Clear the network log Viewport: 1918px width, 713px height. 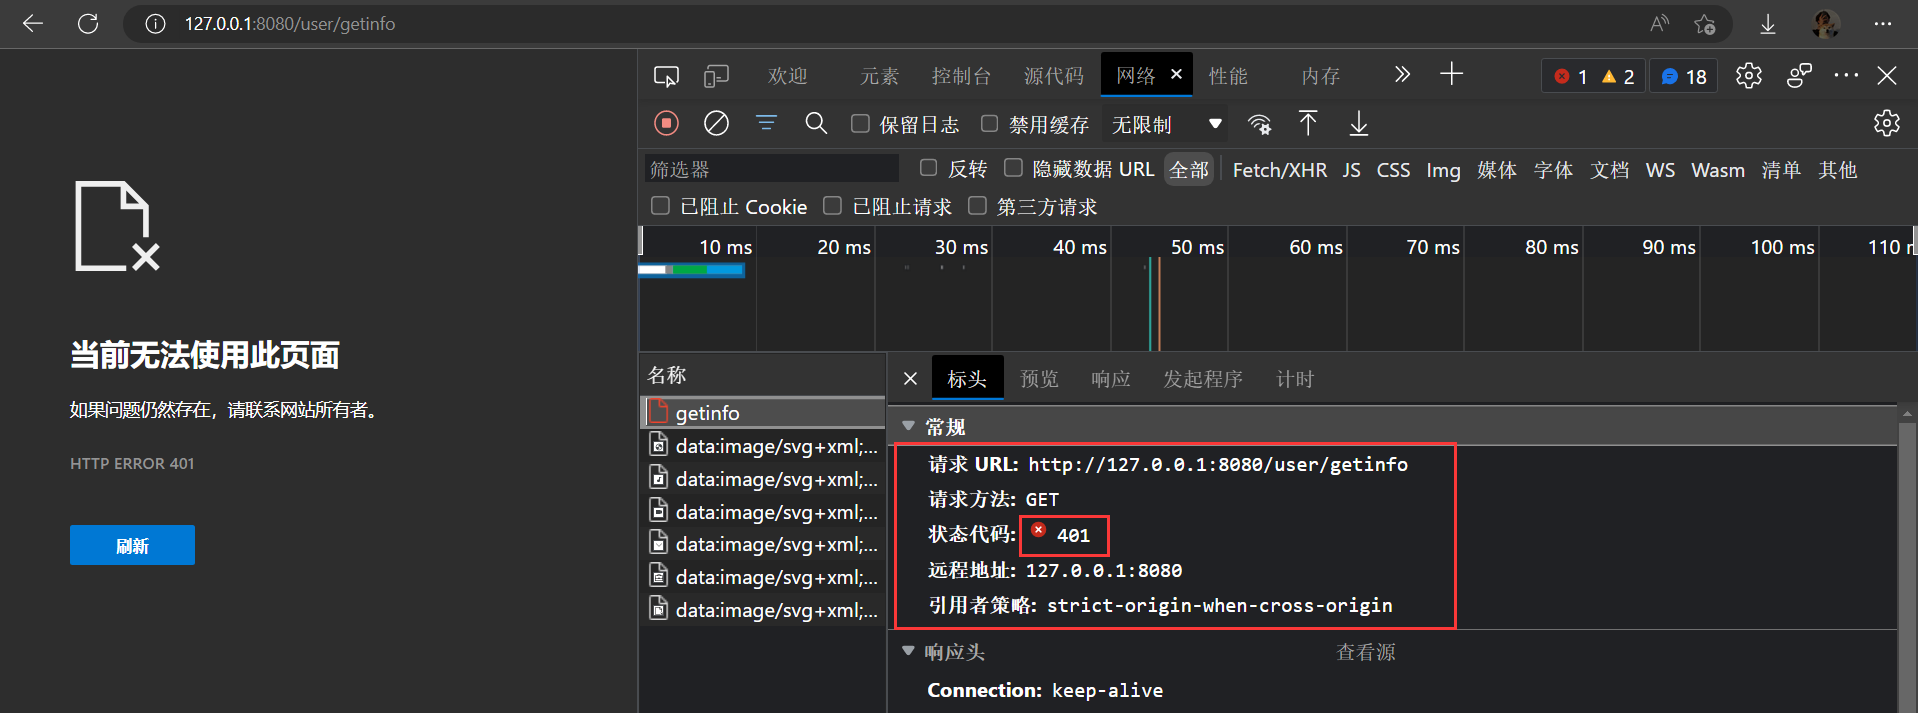pyautogui.click(x=716, y=123)
